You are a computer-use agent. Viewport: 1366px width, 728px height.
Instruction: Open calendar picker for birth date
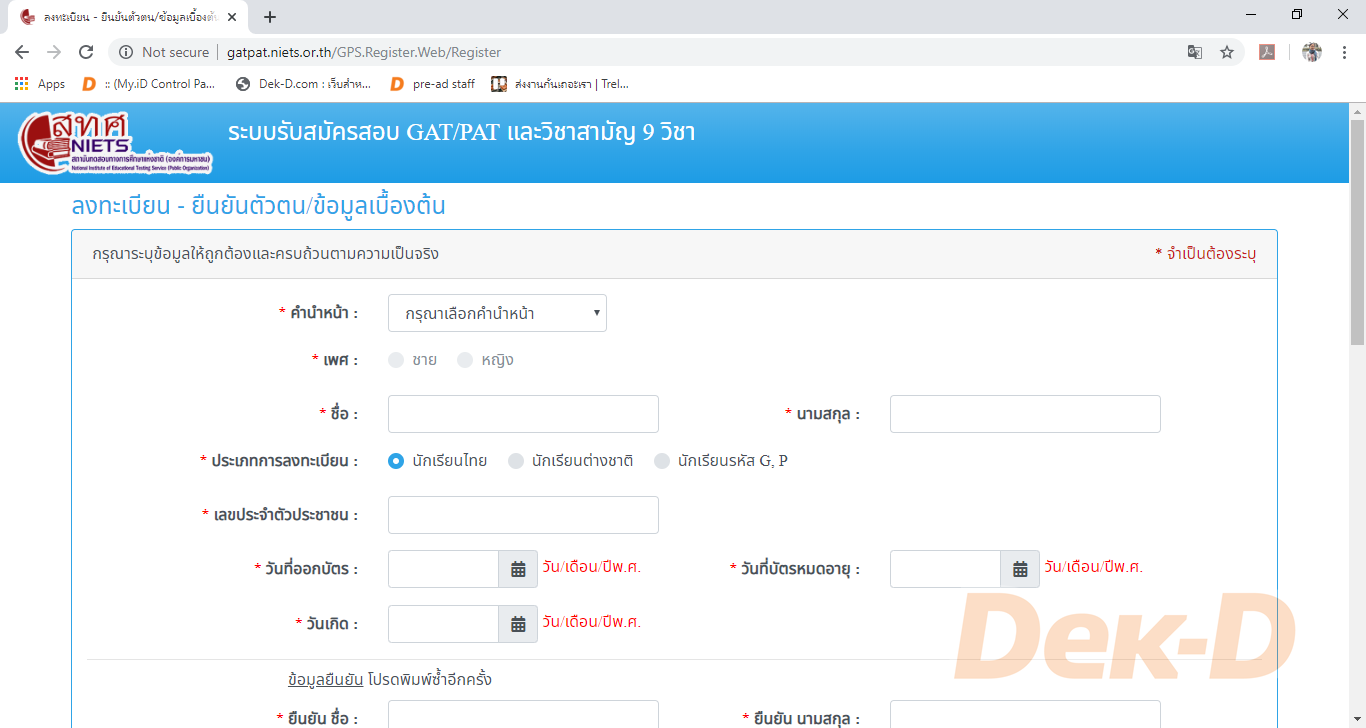tap(518, 624)
